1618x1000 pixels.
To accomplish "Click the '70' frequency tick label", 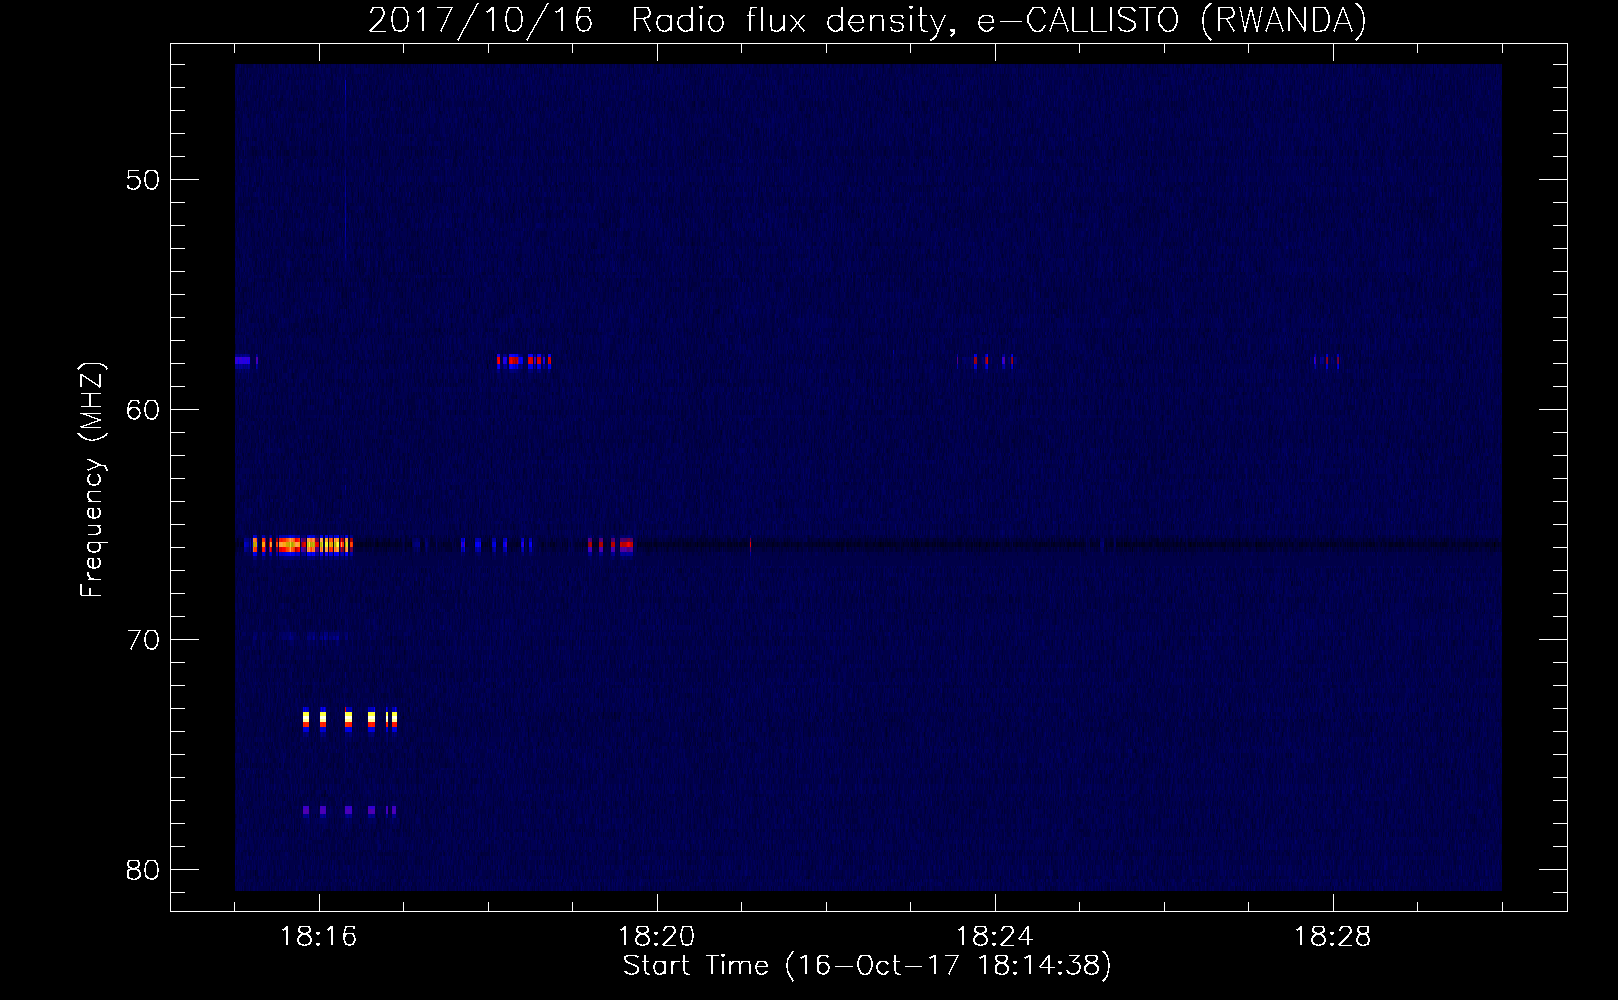I will point(143,640).
